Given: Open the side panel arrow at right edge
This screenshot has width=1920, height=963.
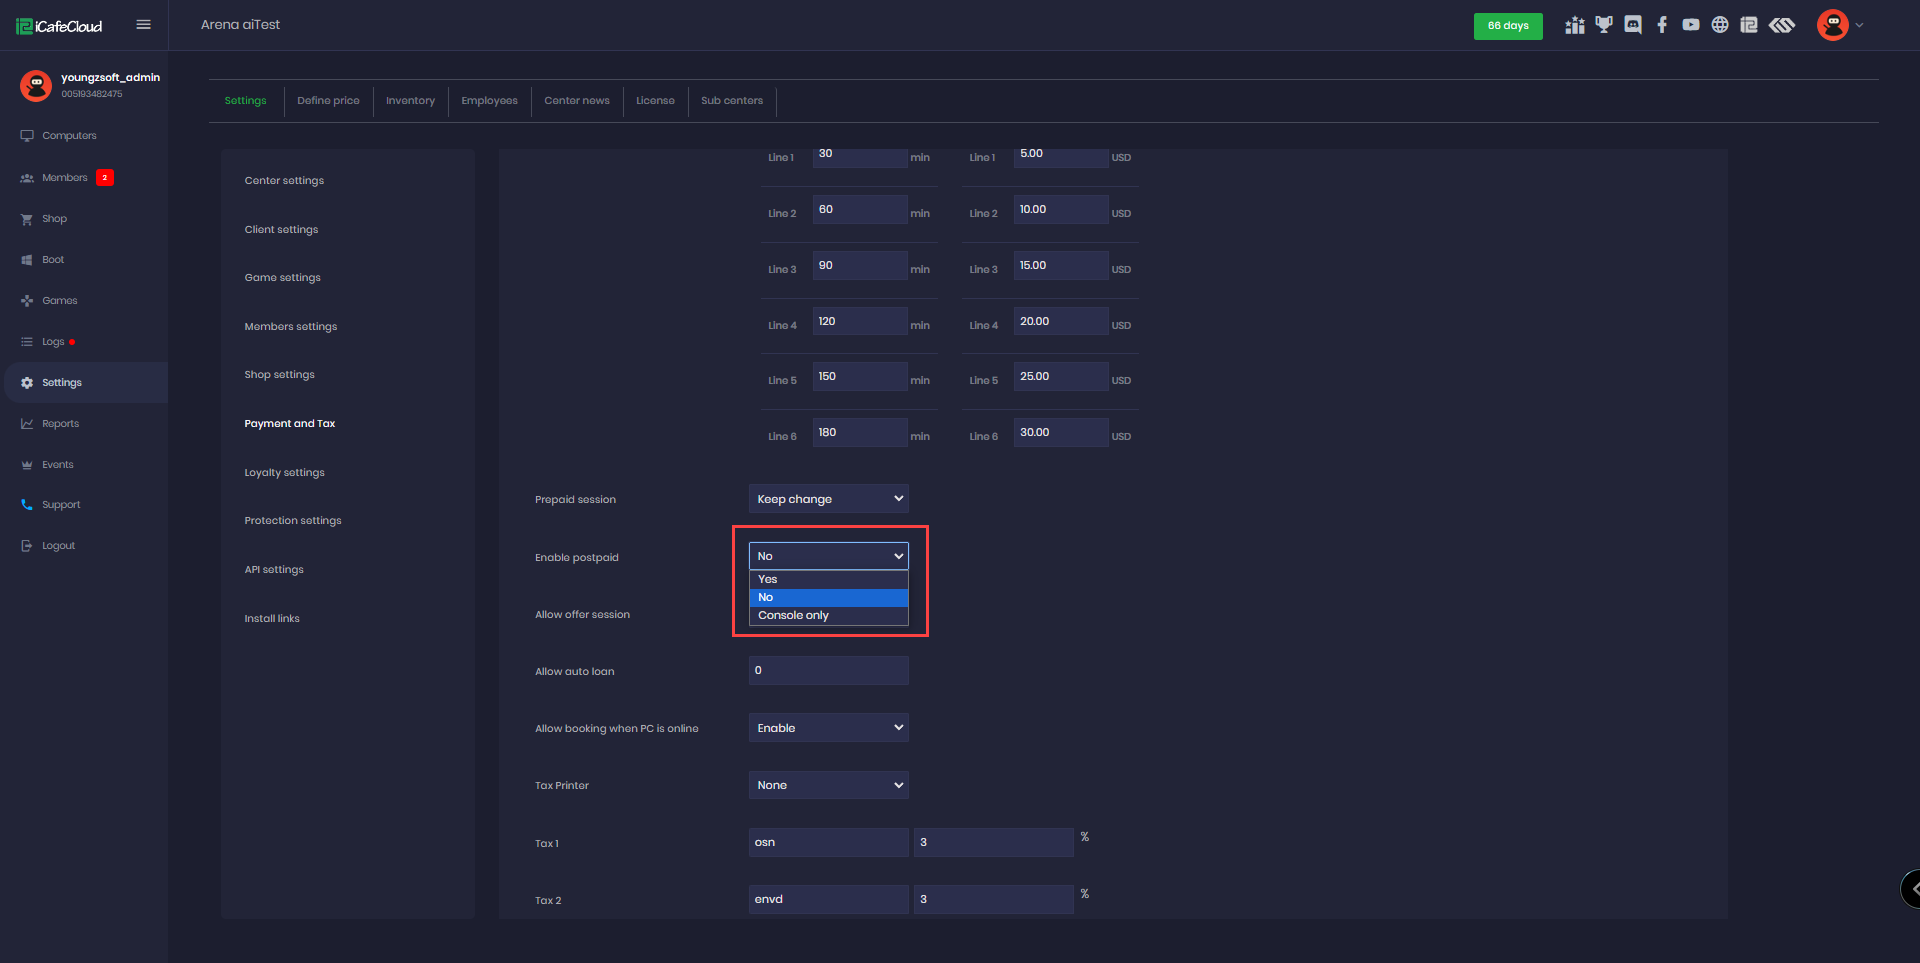Looking at the screenshot, I should [1912, 888].
